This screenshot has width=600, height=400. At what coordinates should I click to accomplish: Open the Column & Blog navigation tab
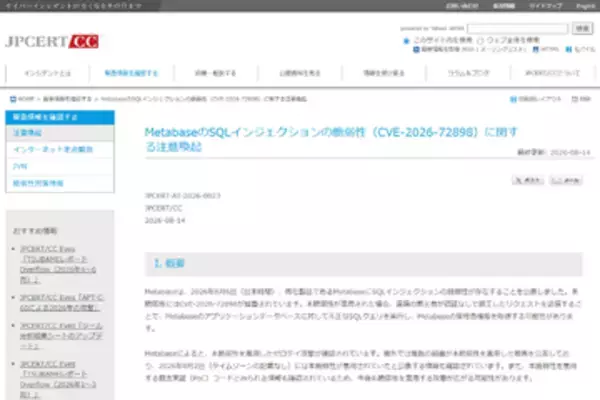pyautogui.click(x=468, y=73)
